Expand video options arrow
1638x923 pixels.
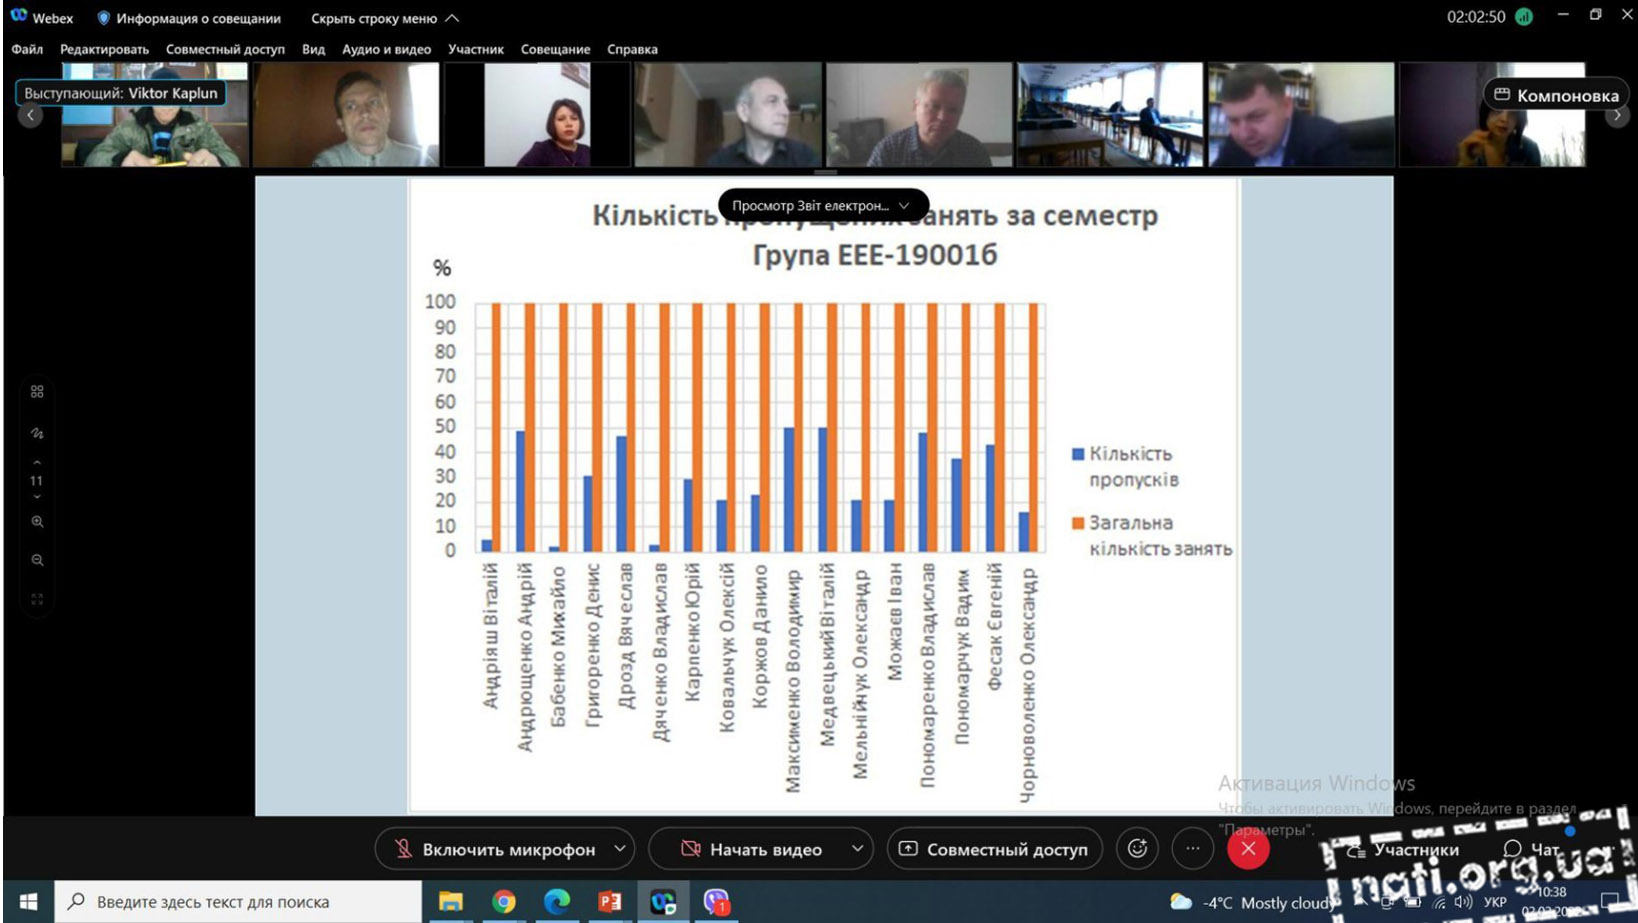[858, 849]
